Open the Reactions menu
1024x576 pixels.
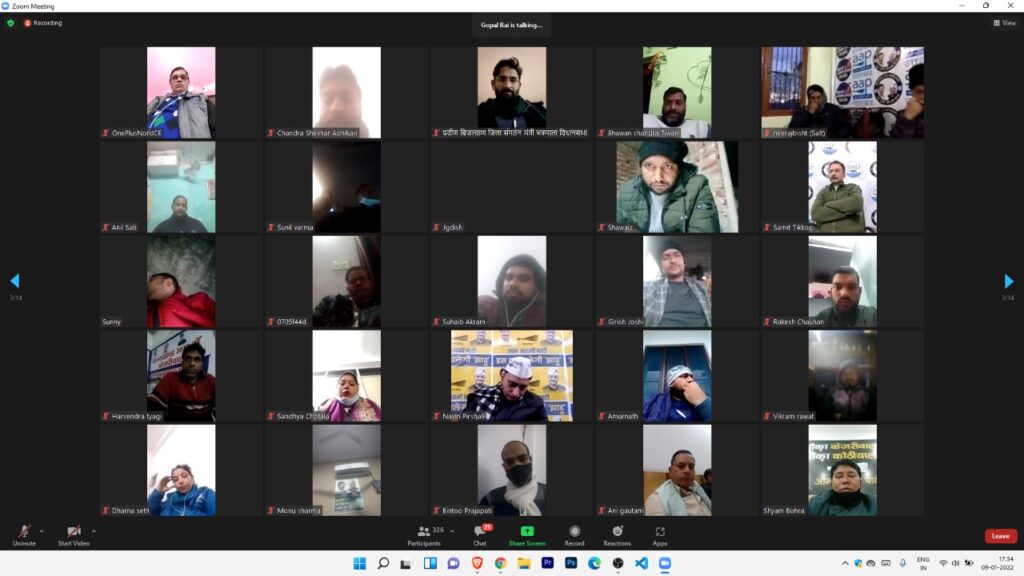[x=617, y=534]
